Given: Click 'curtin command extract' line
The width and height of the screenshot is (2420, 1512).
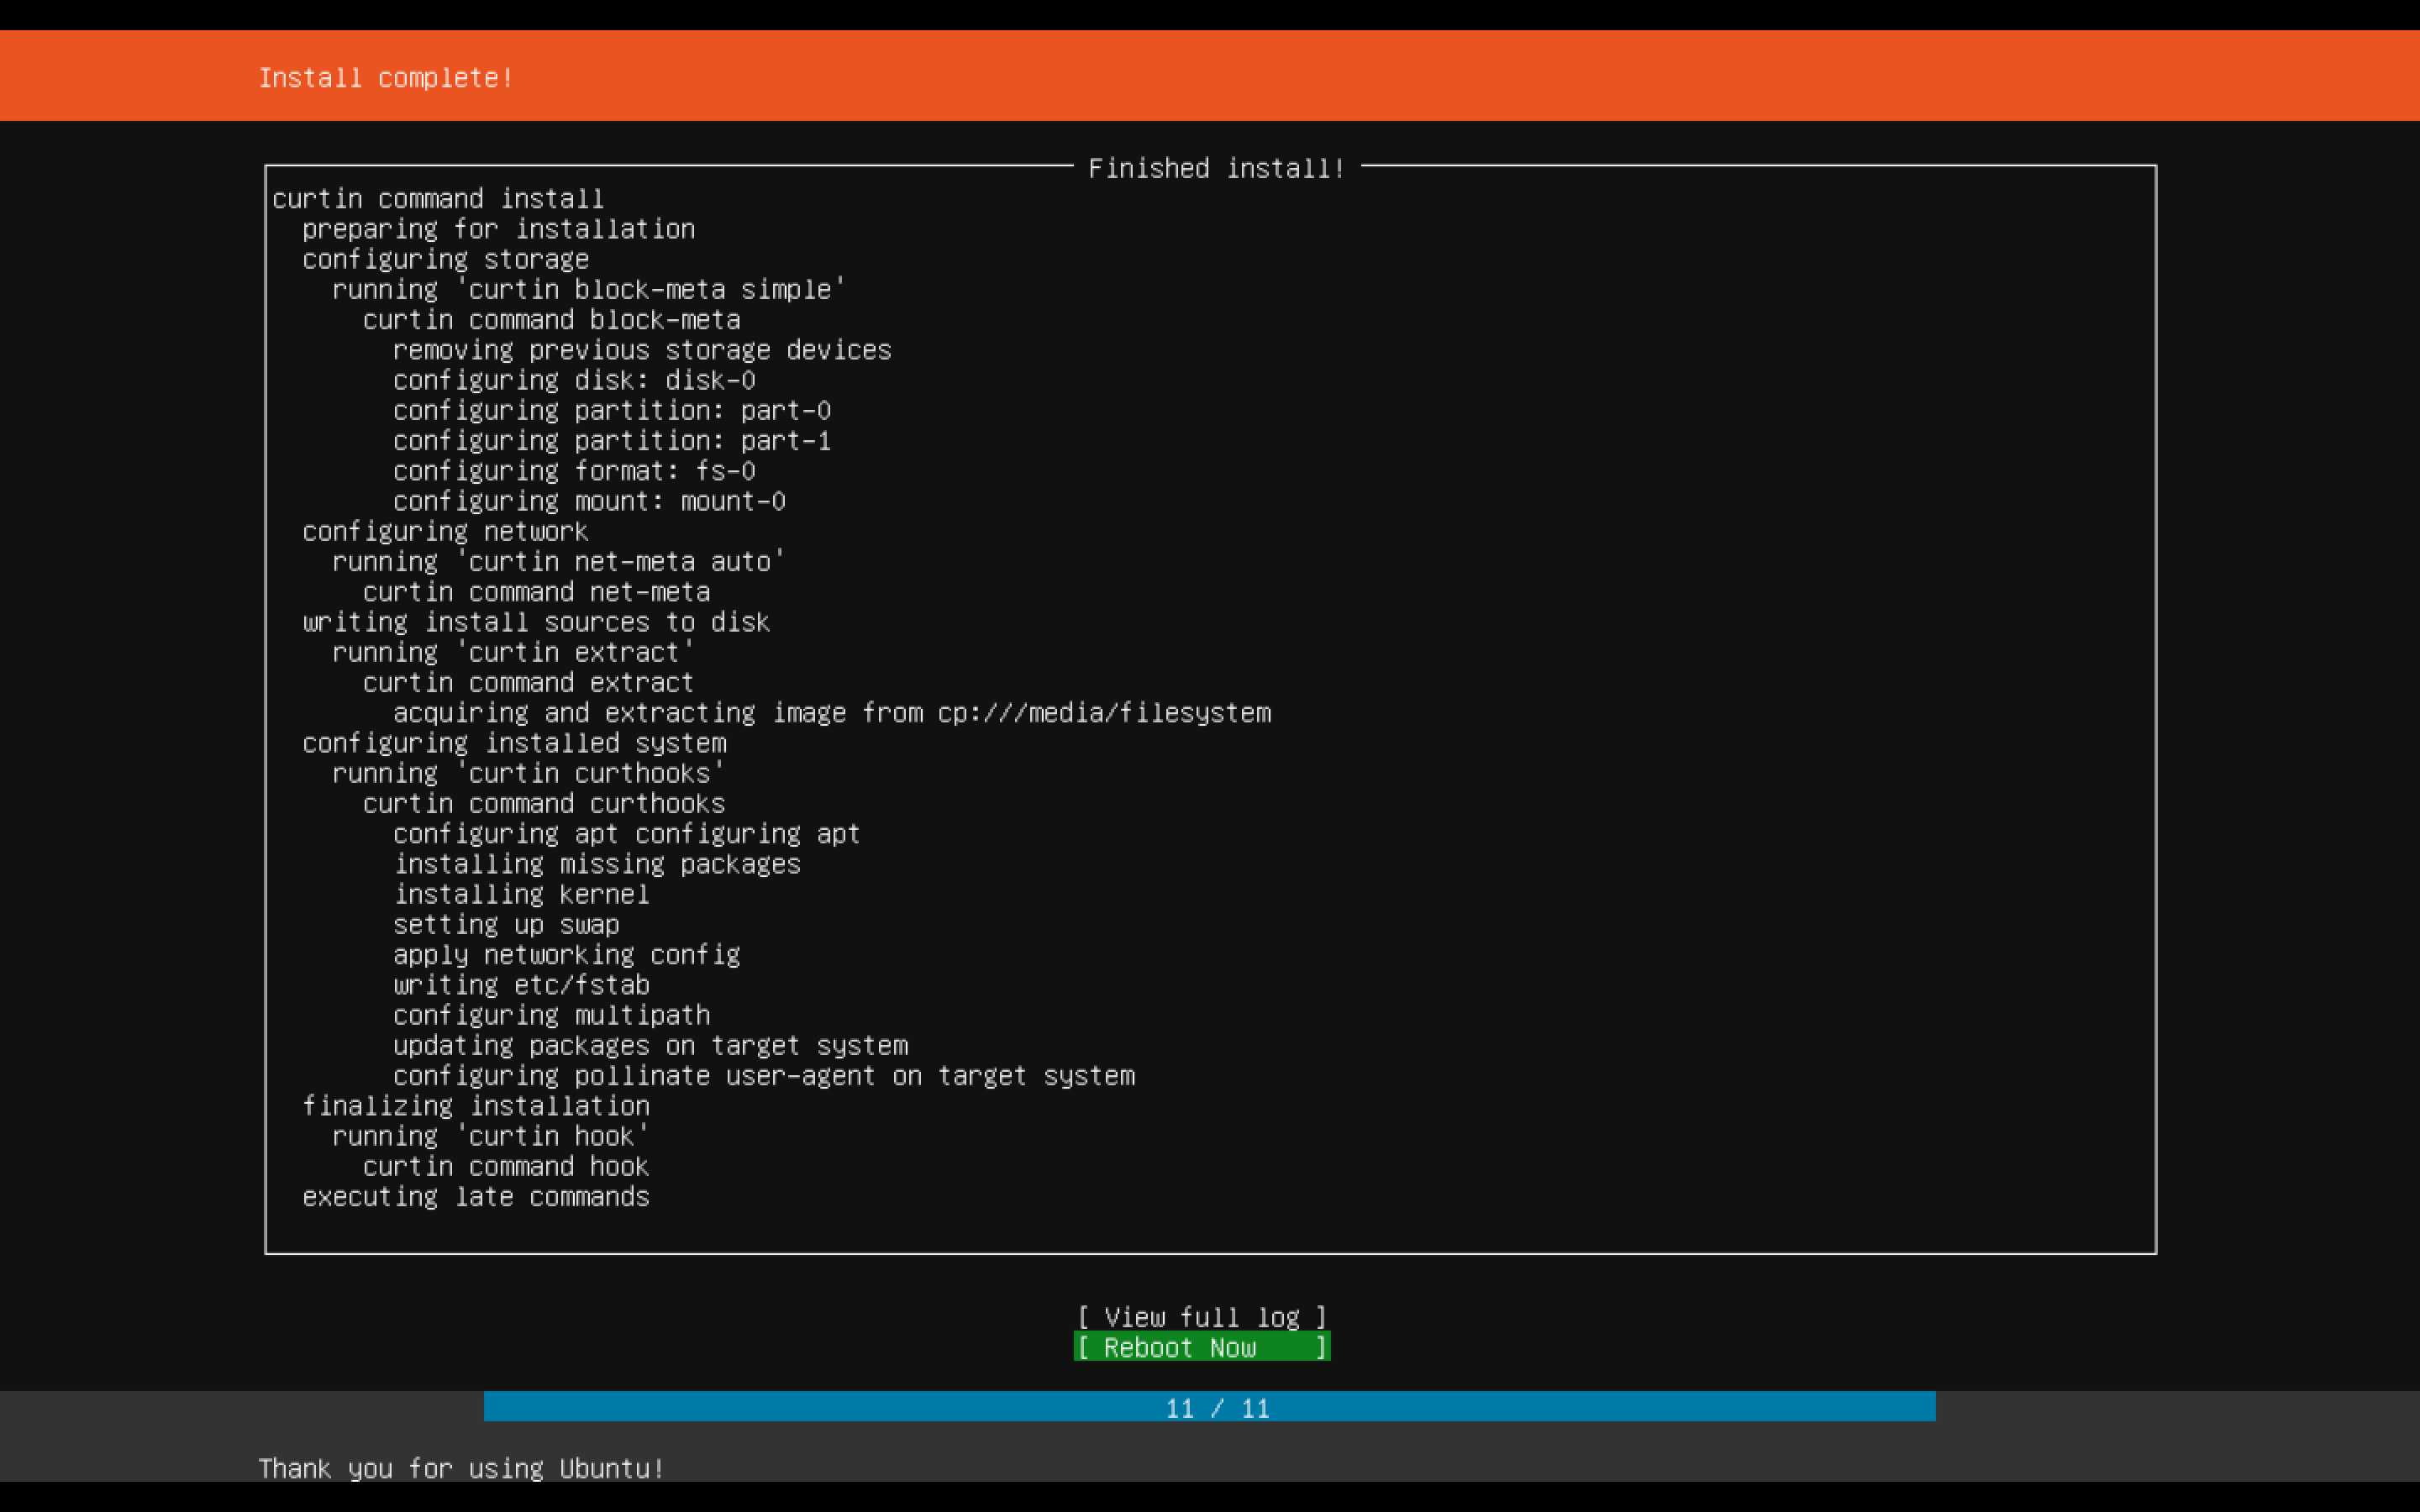Looking at the screenshot, I should 528,683.
